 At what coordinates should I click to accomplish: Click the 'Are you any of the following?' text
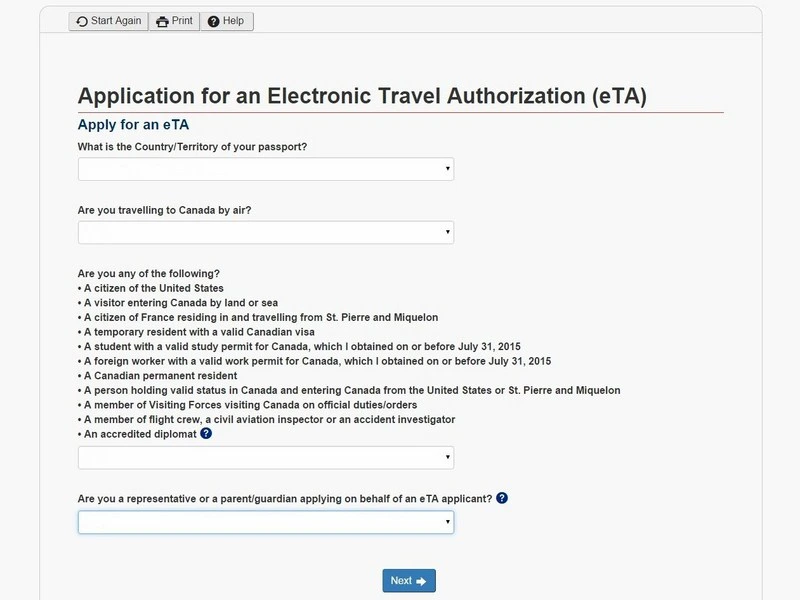(148, 274)
